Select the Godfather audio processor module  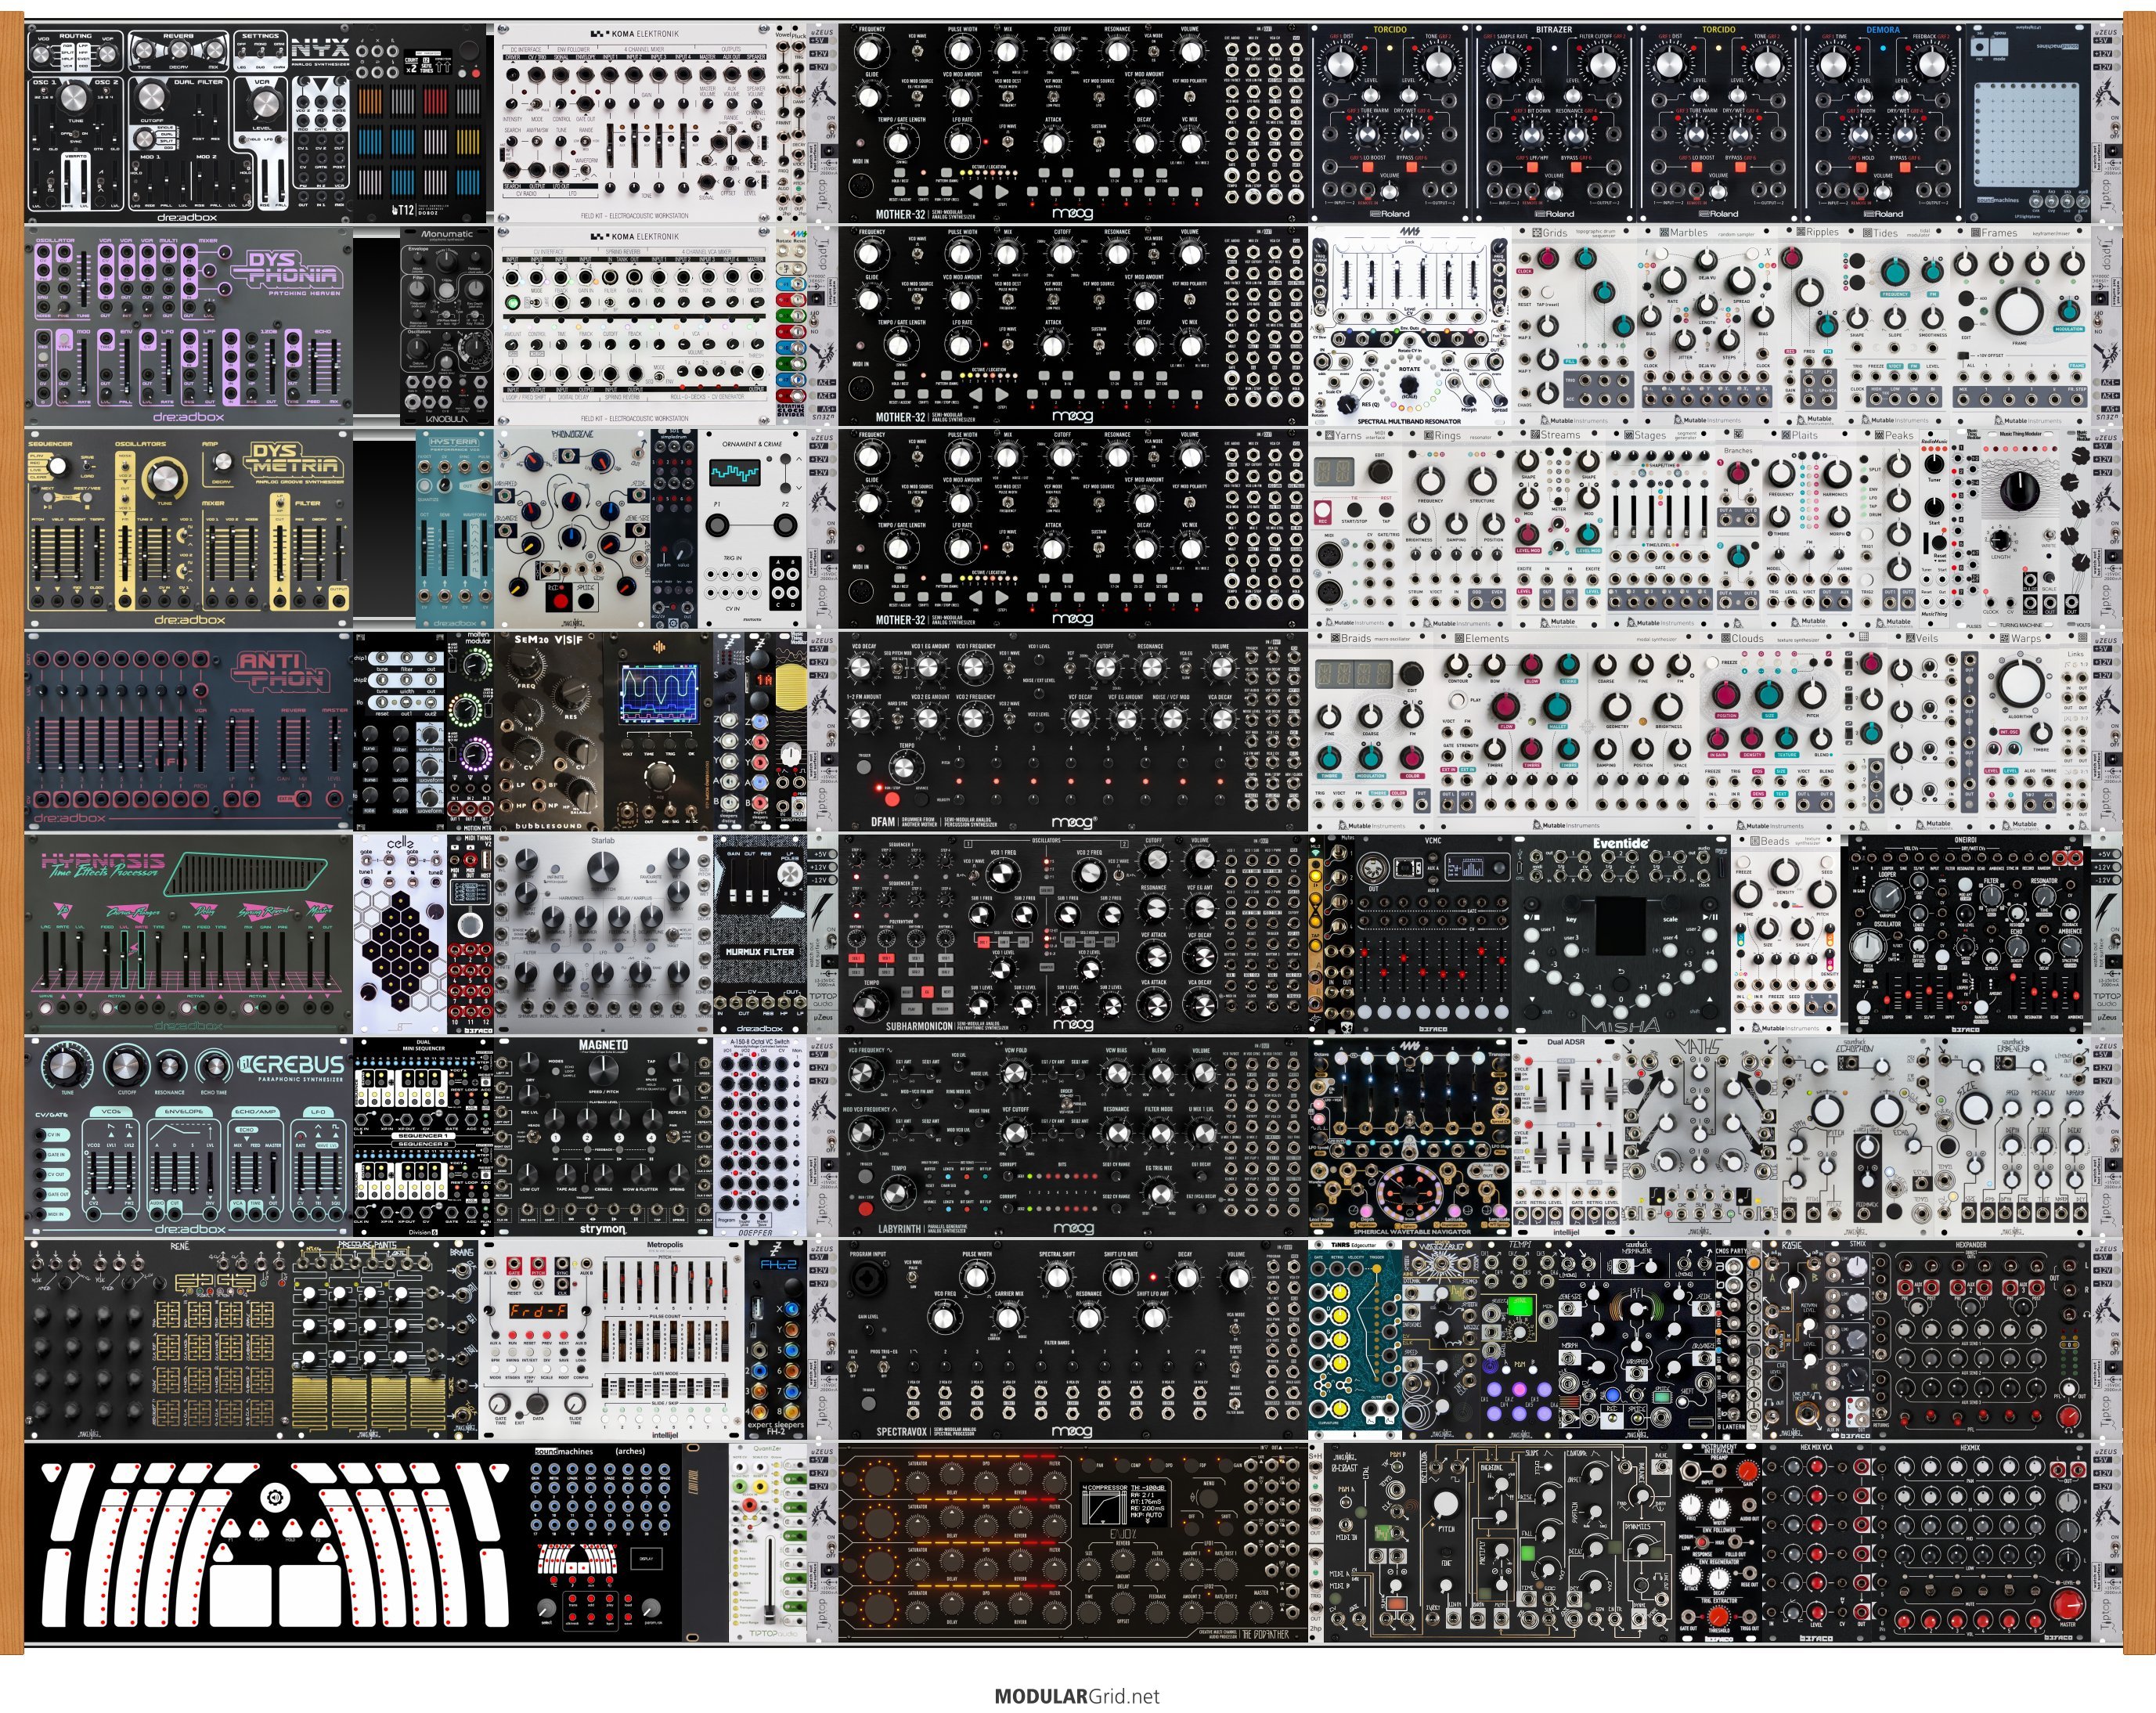tap(1073, 1544)
